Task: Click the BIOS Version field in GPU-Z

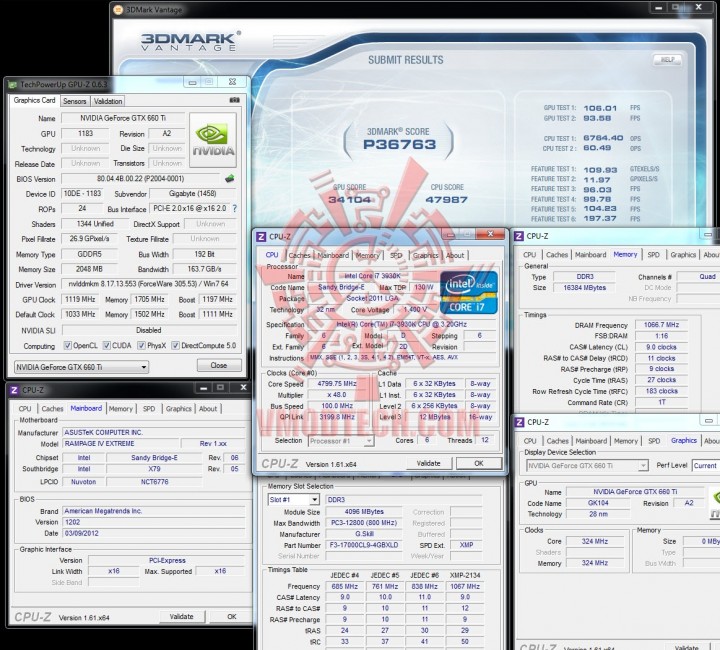Action: [141, 179]
